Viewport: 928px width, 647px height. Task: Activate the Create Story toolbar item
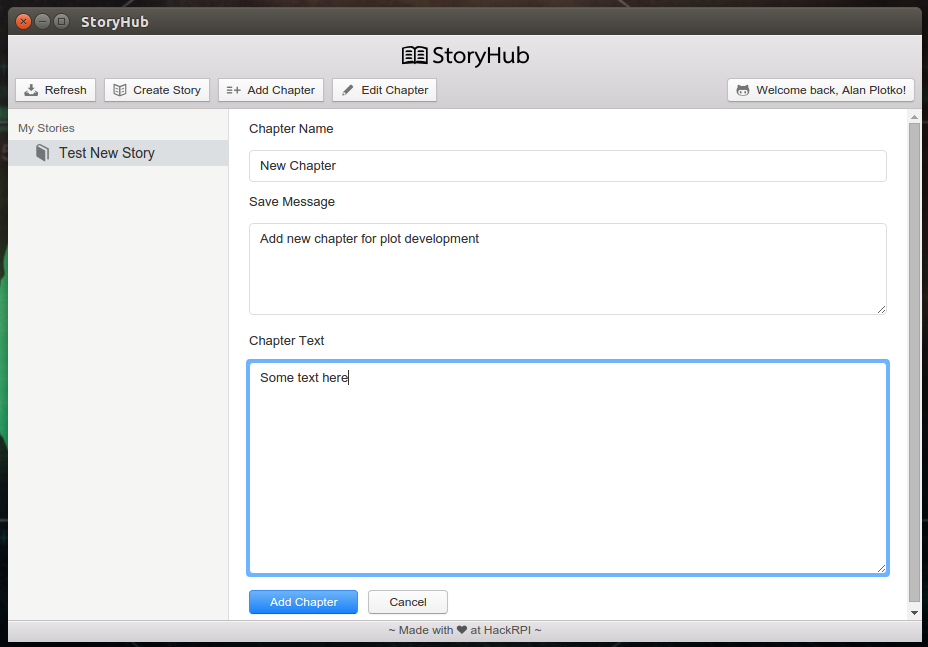pyautogui.click(x=156, y=90)
